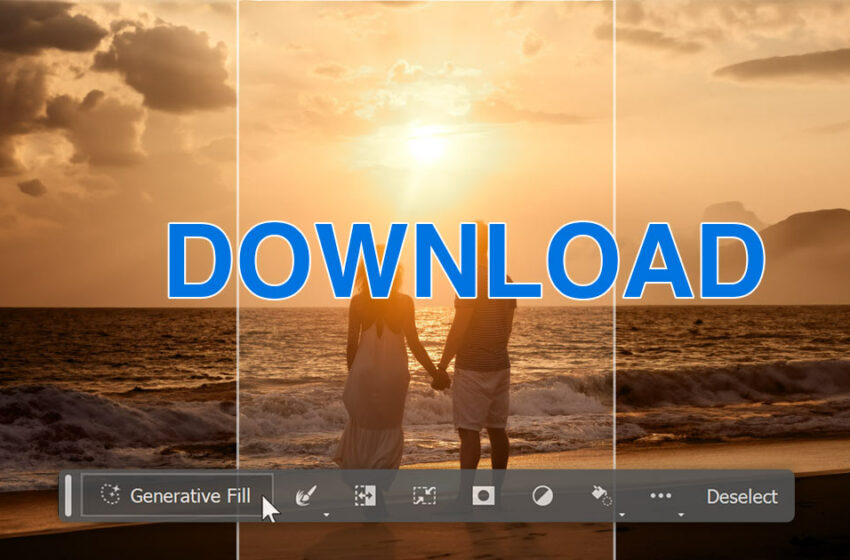Click the Invert Selection icon
Viewport: 850px width, 560px height.
365,496
